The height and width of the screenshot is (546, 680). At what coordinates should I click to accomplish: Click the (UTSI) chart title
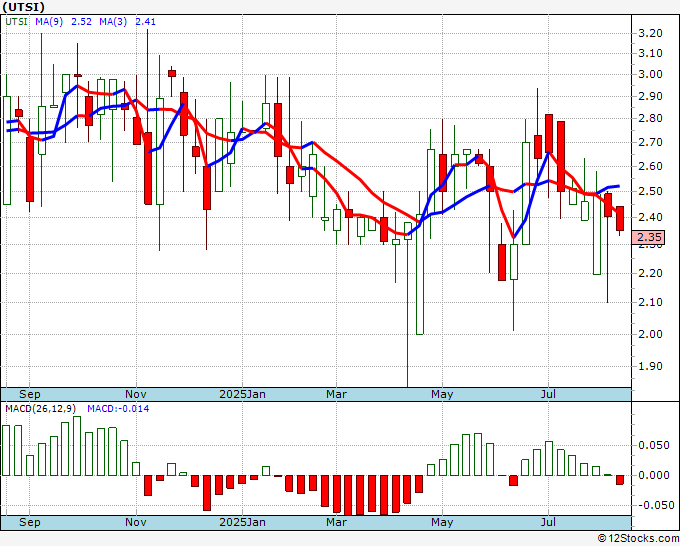pyautogui.click(x=23, y=7)
